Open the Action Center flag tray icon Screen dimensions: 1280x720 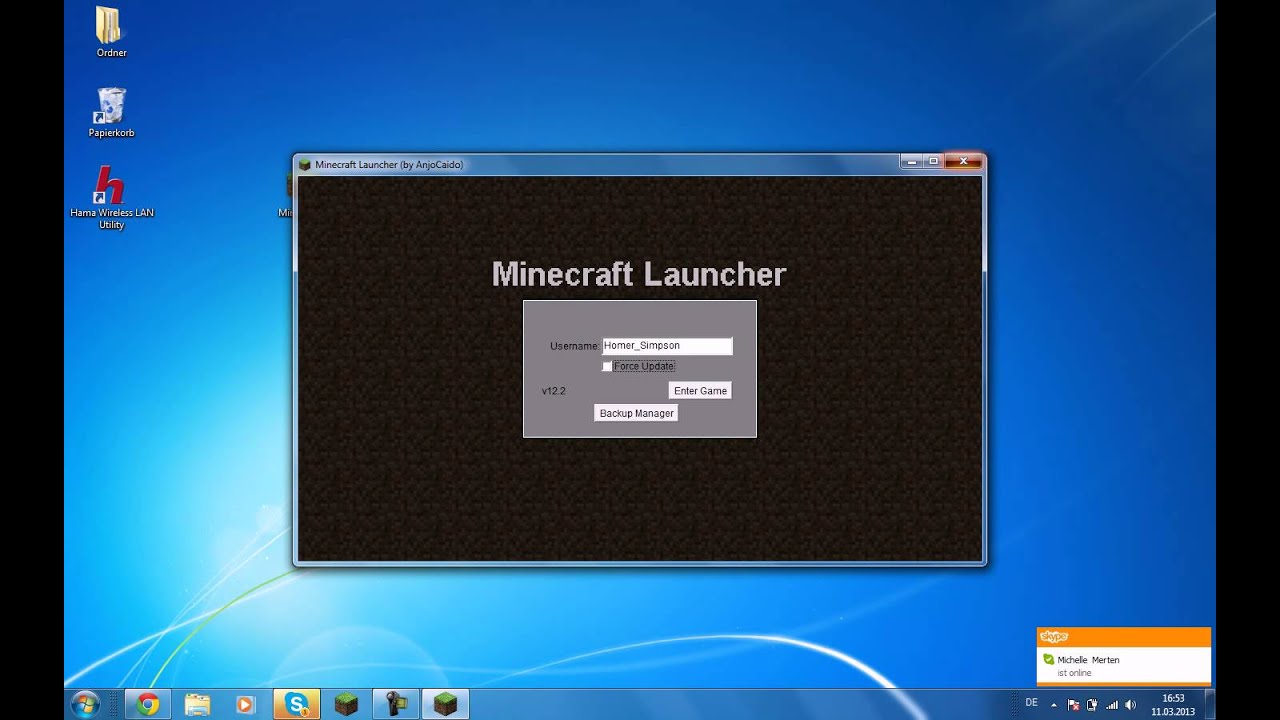pyautogui.click(x=1073, y=704)
